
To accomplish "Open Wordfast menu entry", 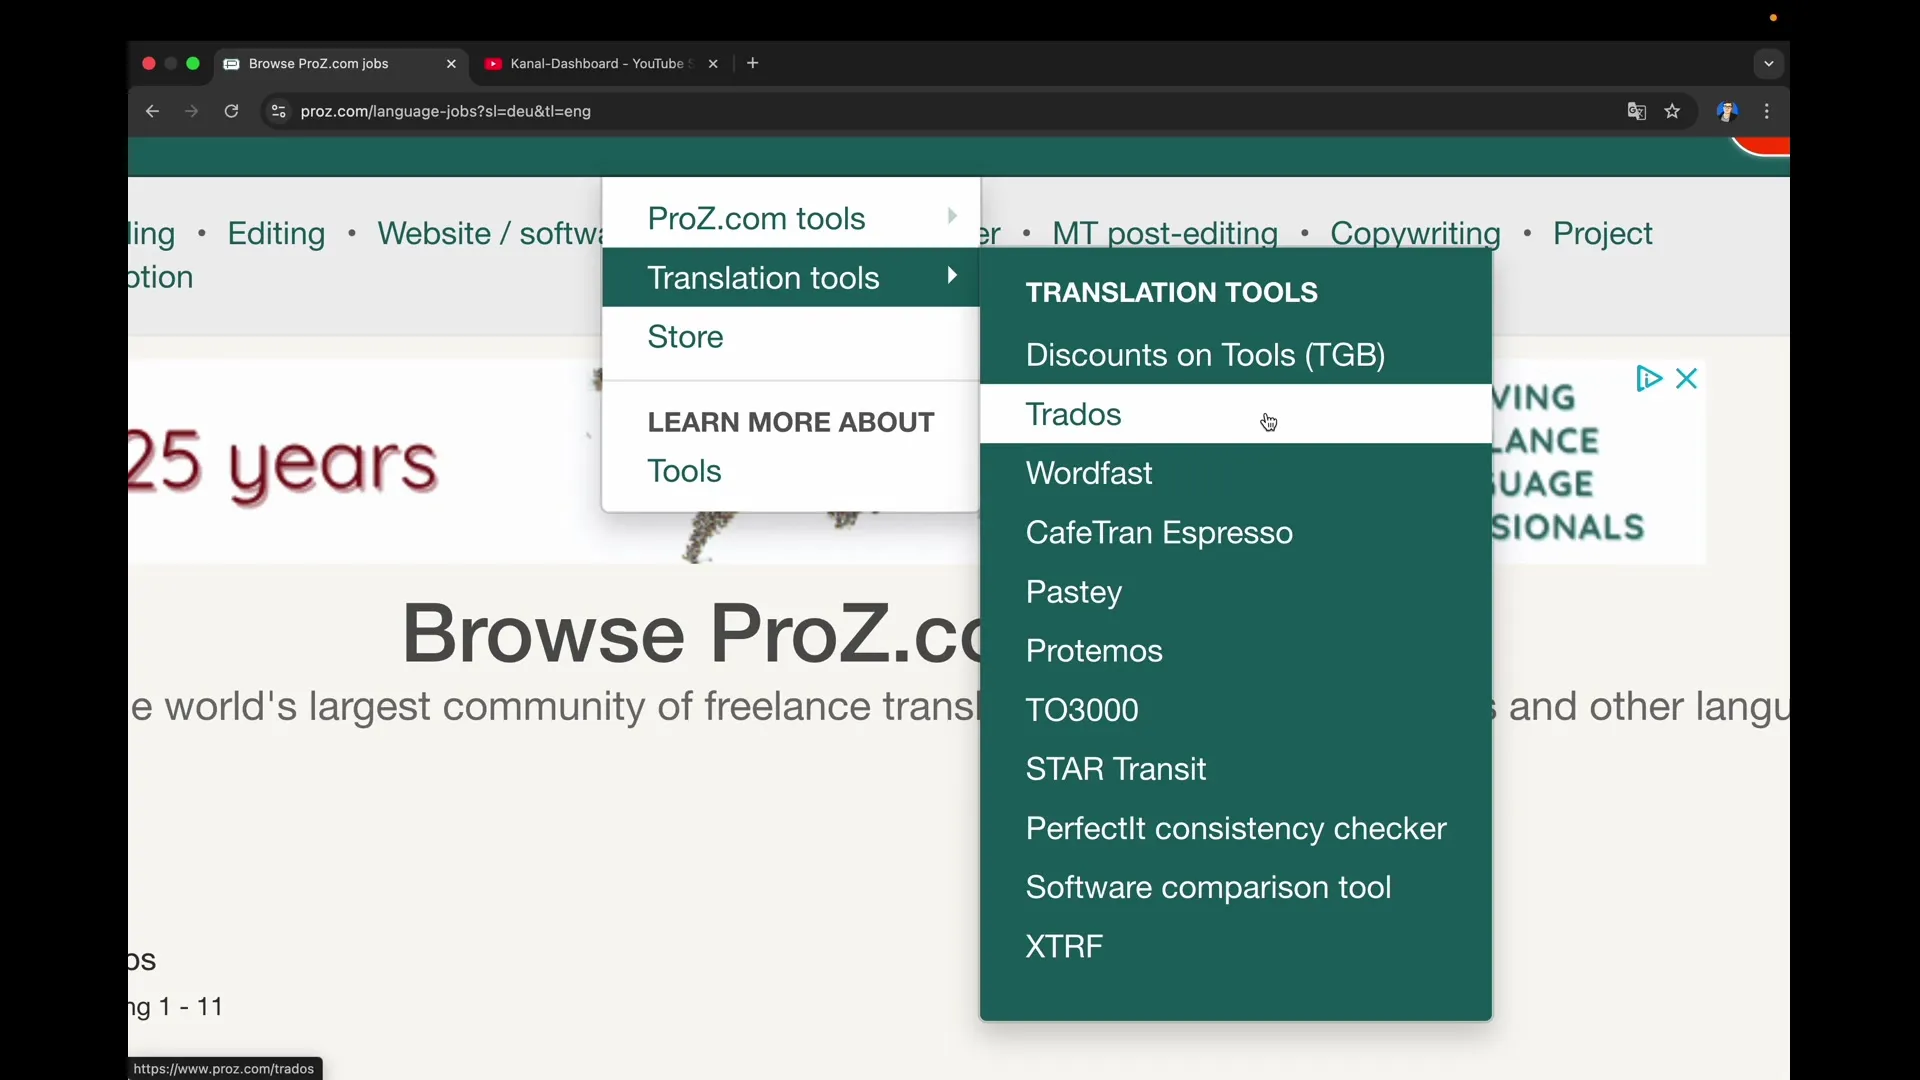I will [x=1089, y=474].
